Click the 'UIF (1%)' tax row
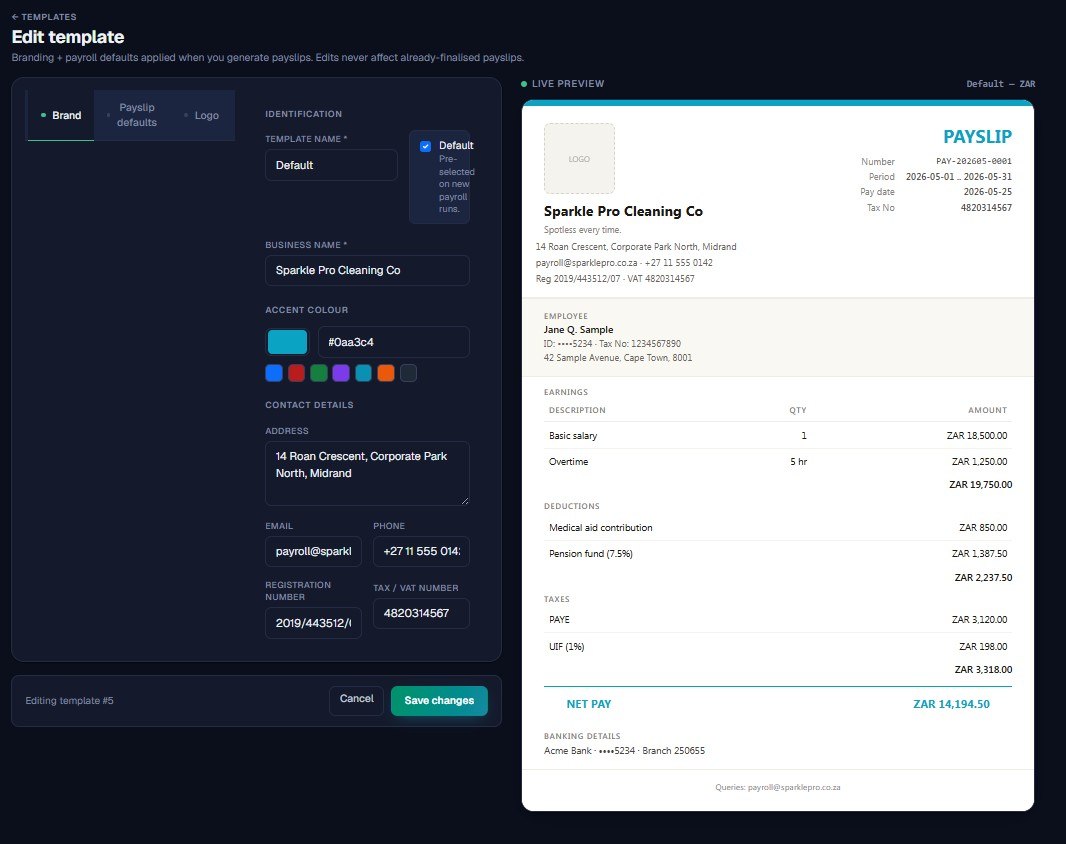 pos(778,647)
